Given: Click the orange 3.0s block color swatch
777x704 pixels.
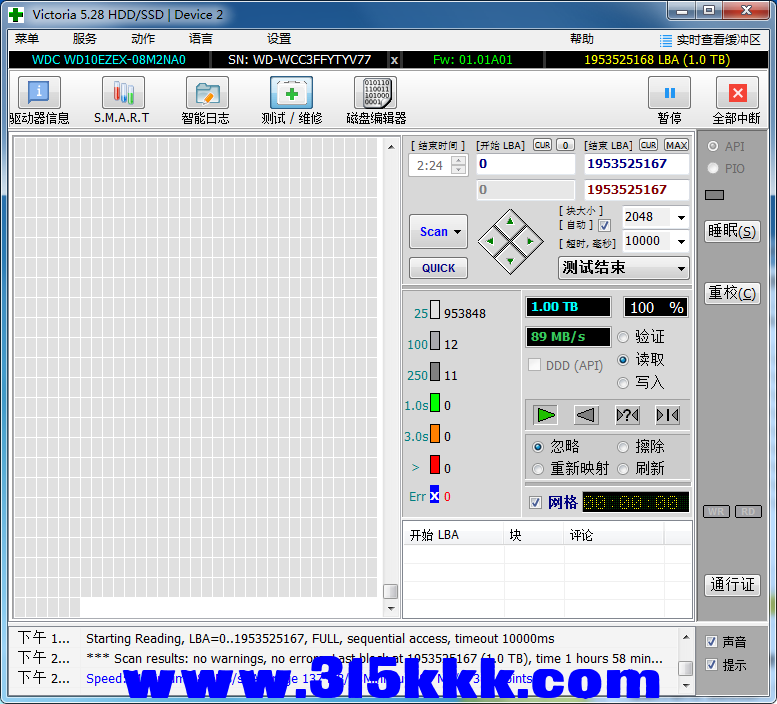Looking at the screenshot, I should point(435,433).
